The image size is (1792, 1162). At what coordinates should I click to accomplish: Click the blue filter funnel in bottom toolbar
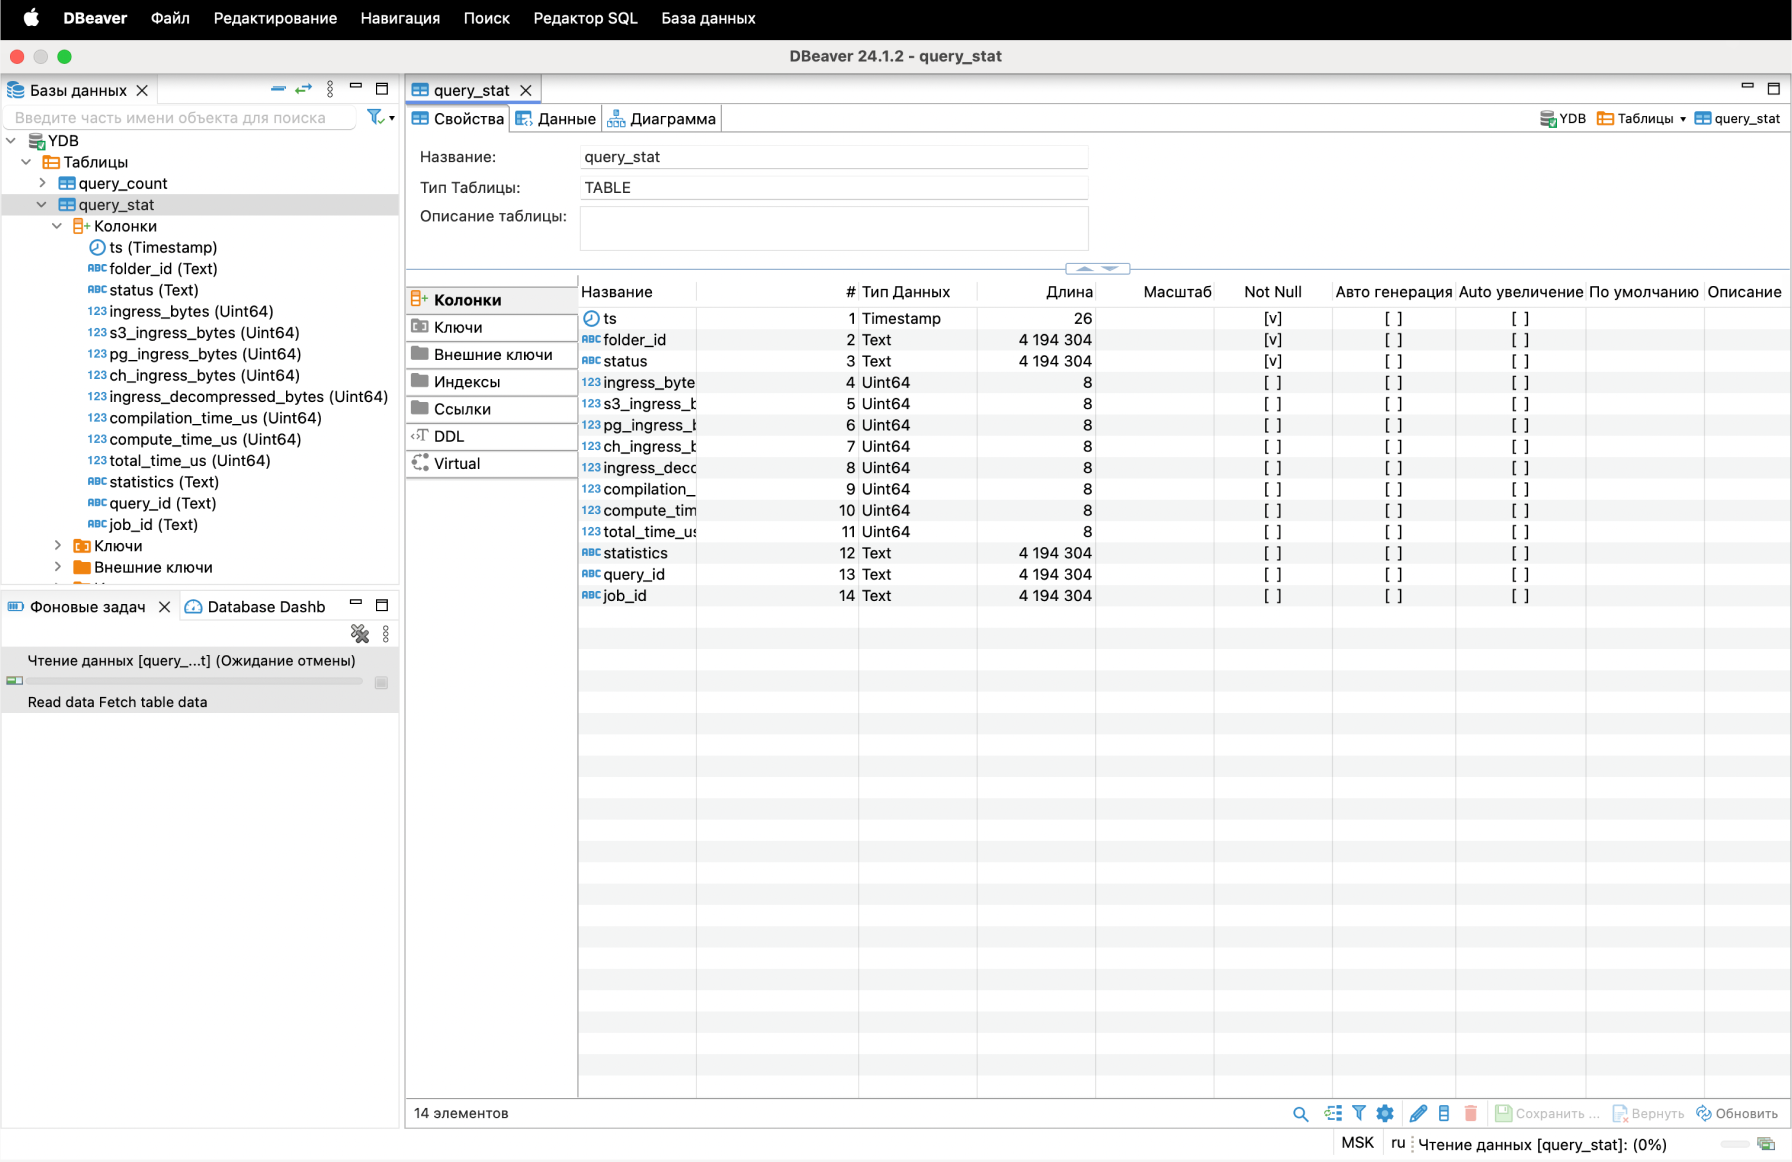tap(1359, 1113)
